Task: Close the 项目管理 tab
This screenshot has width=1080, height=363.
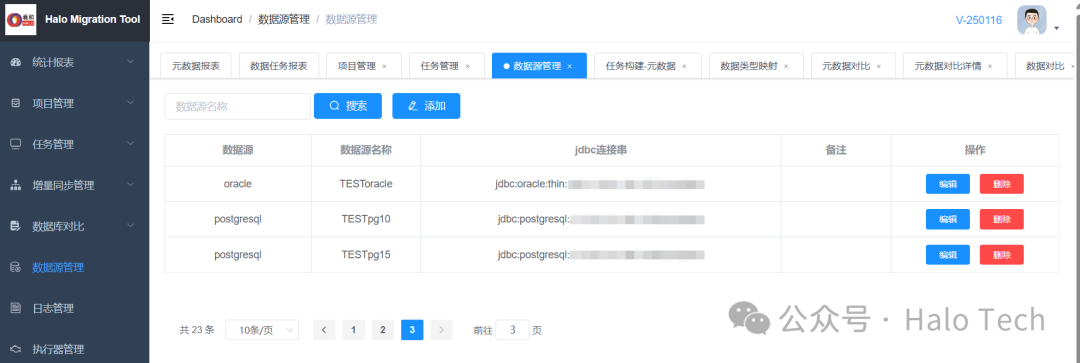Action: tap(384, 67)
